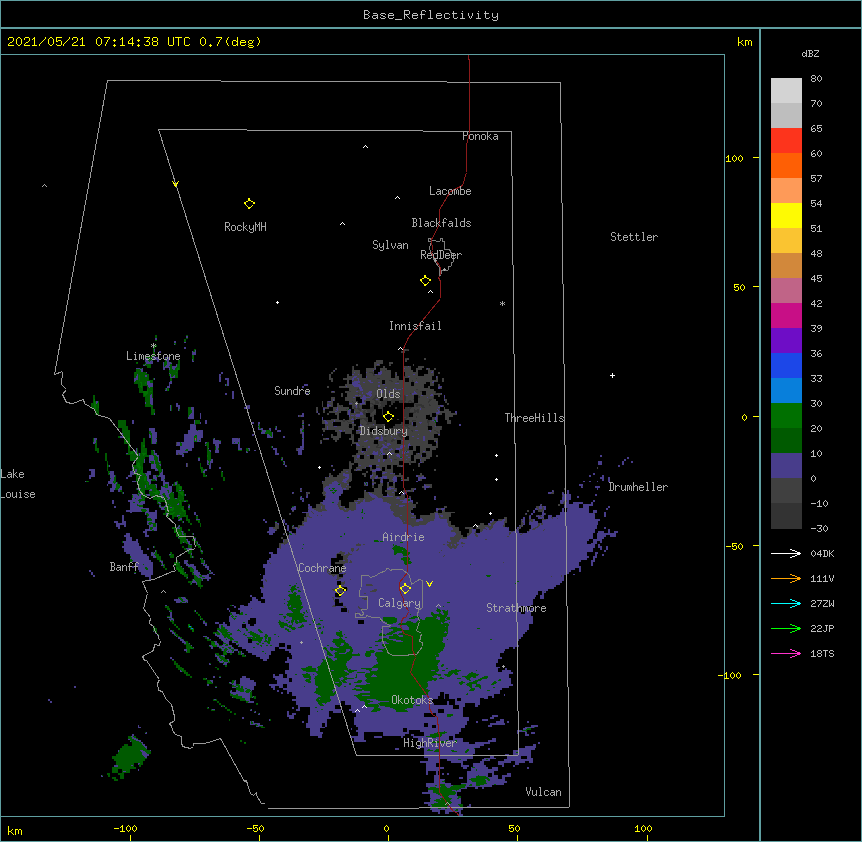
Task: Click the legend label 04DK
Action: pyautogui.click(x=822, y=553)
